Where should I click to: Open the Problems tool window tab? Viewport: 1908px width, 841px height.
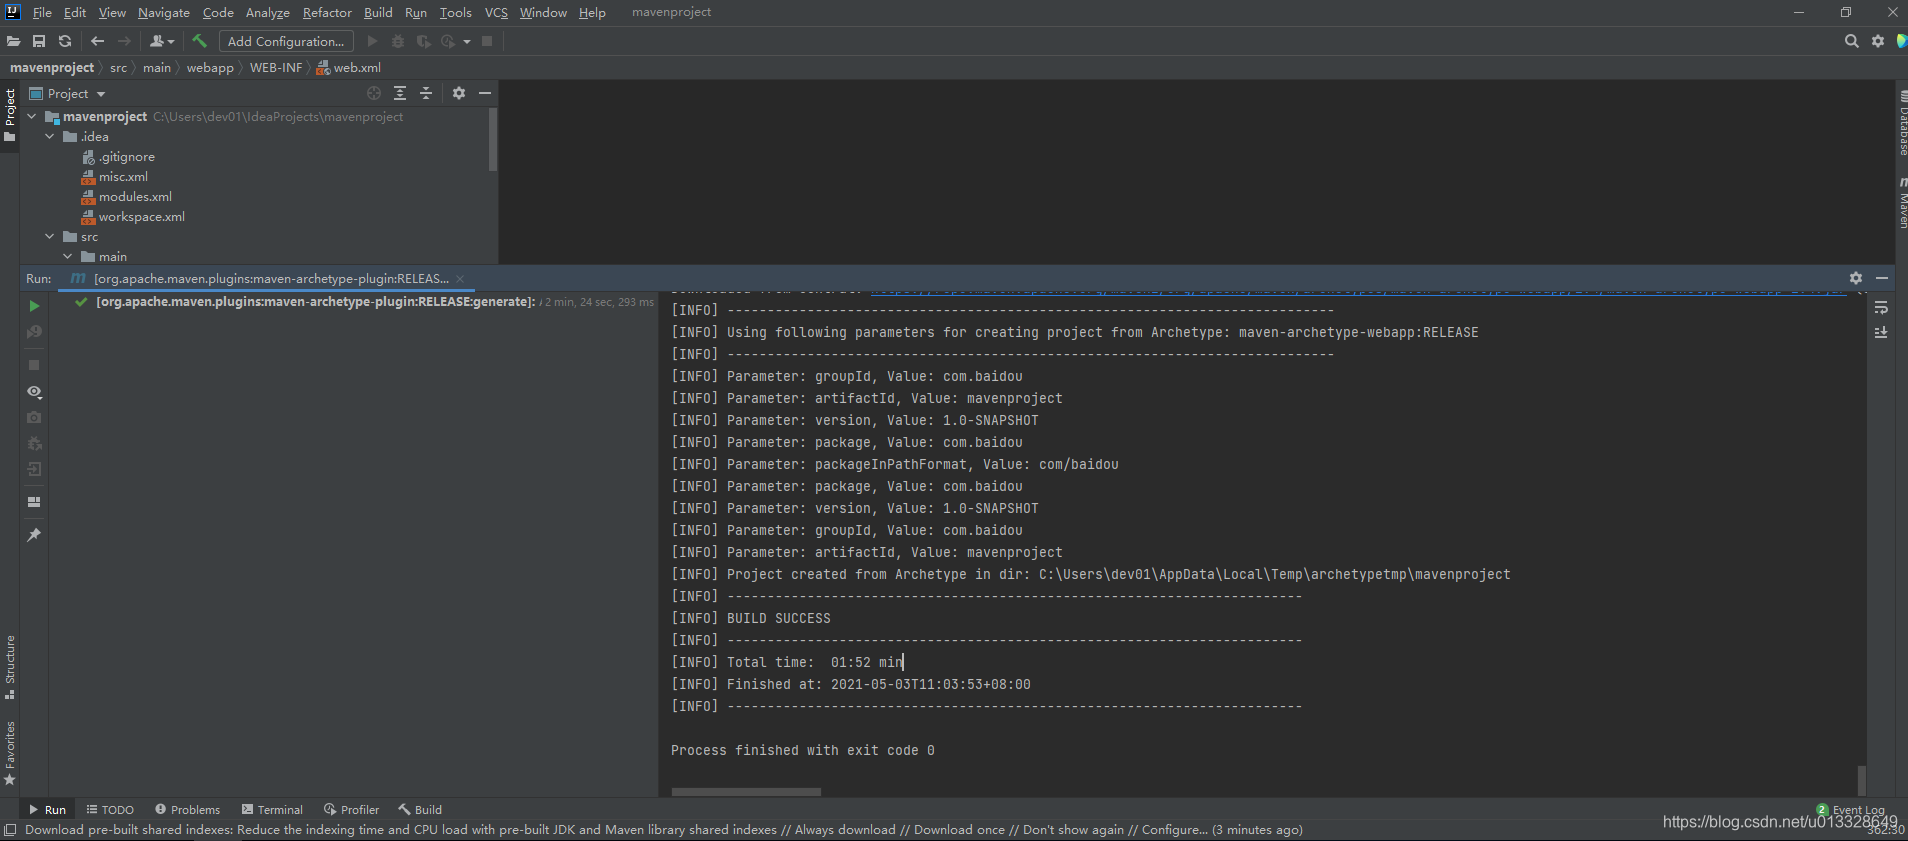coord(187,810)
